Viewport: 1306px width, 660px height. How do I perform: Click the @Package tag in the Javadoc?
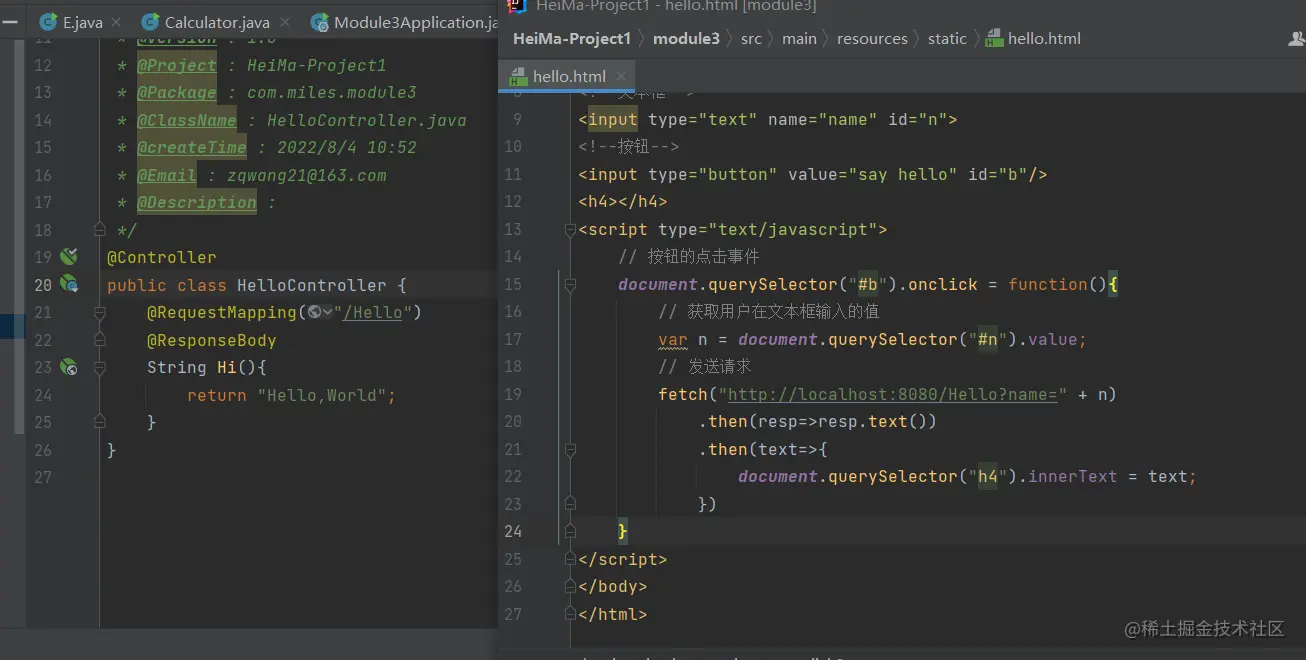pyautogui.click(x=177, y=92)
